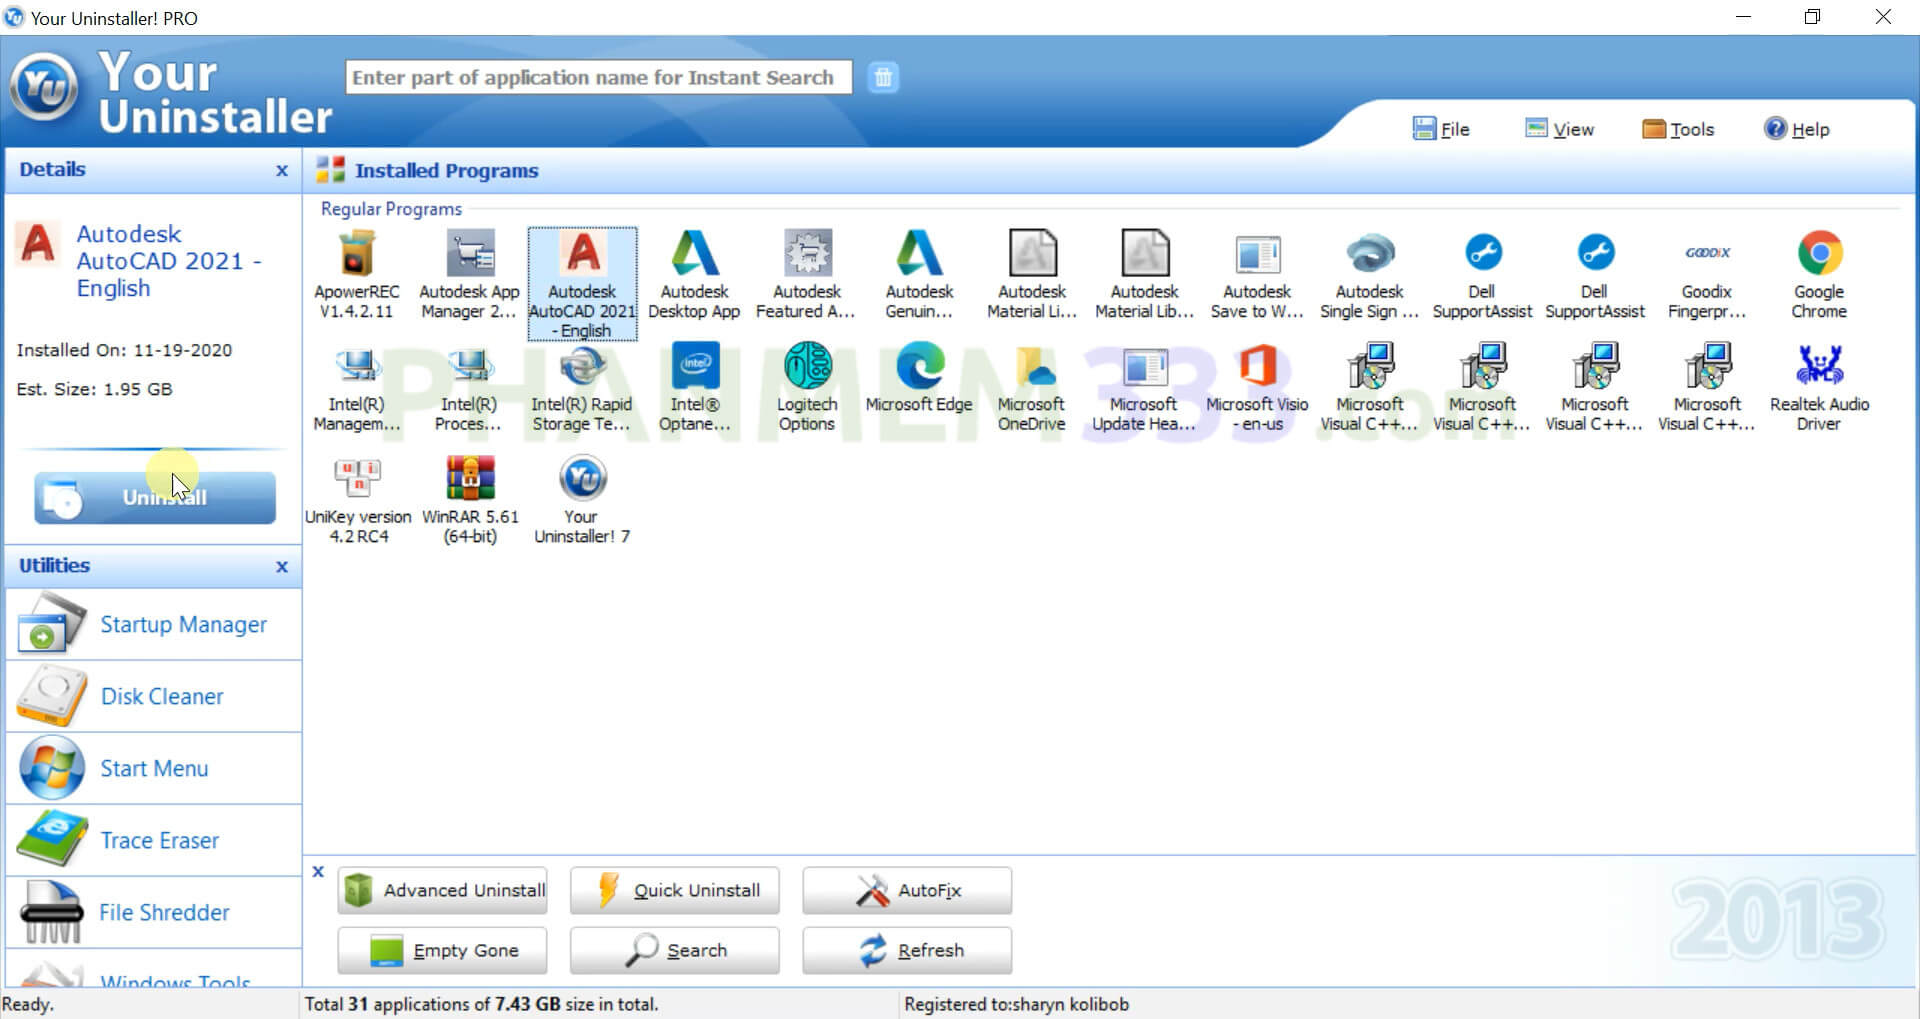Click the Microsoft Edge program icon

coord(919,367)
